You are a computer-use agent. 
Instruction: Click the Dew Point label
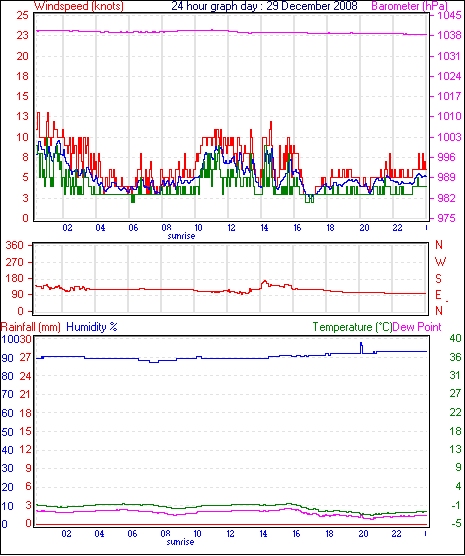417,327
